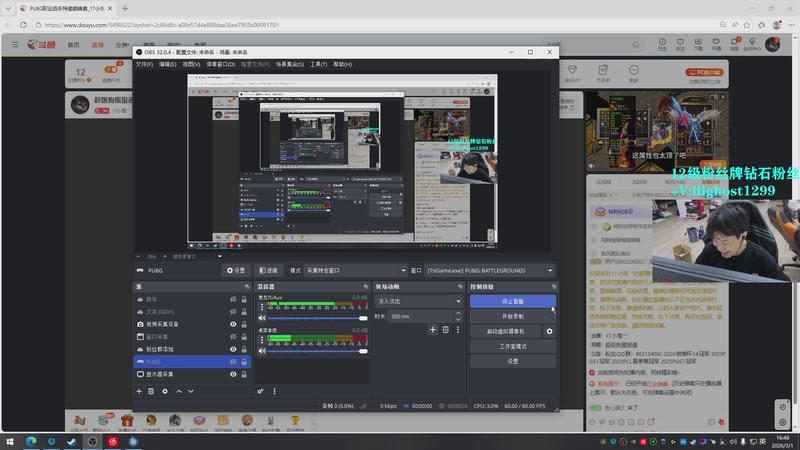
Task: Open settings button in controls dock
Action: click(512, 361)
